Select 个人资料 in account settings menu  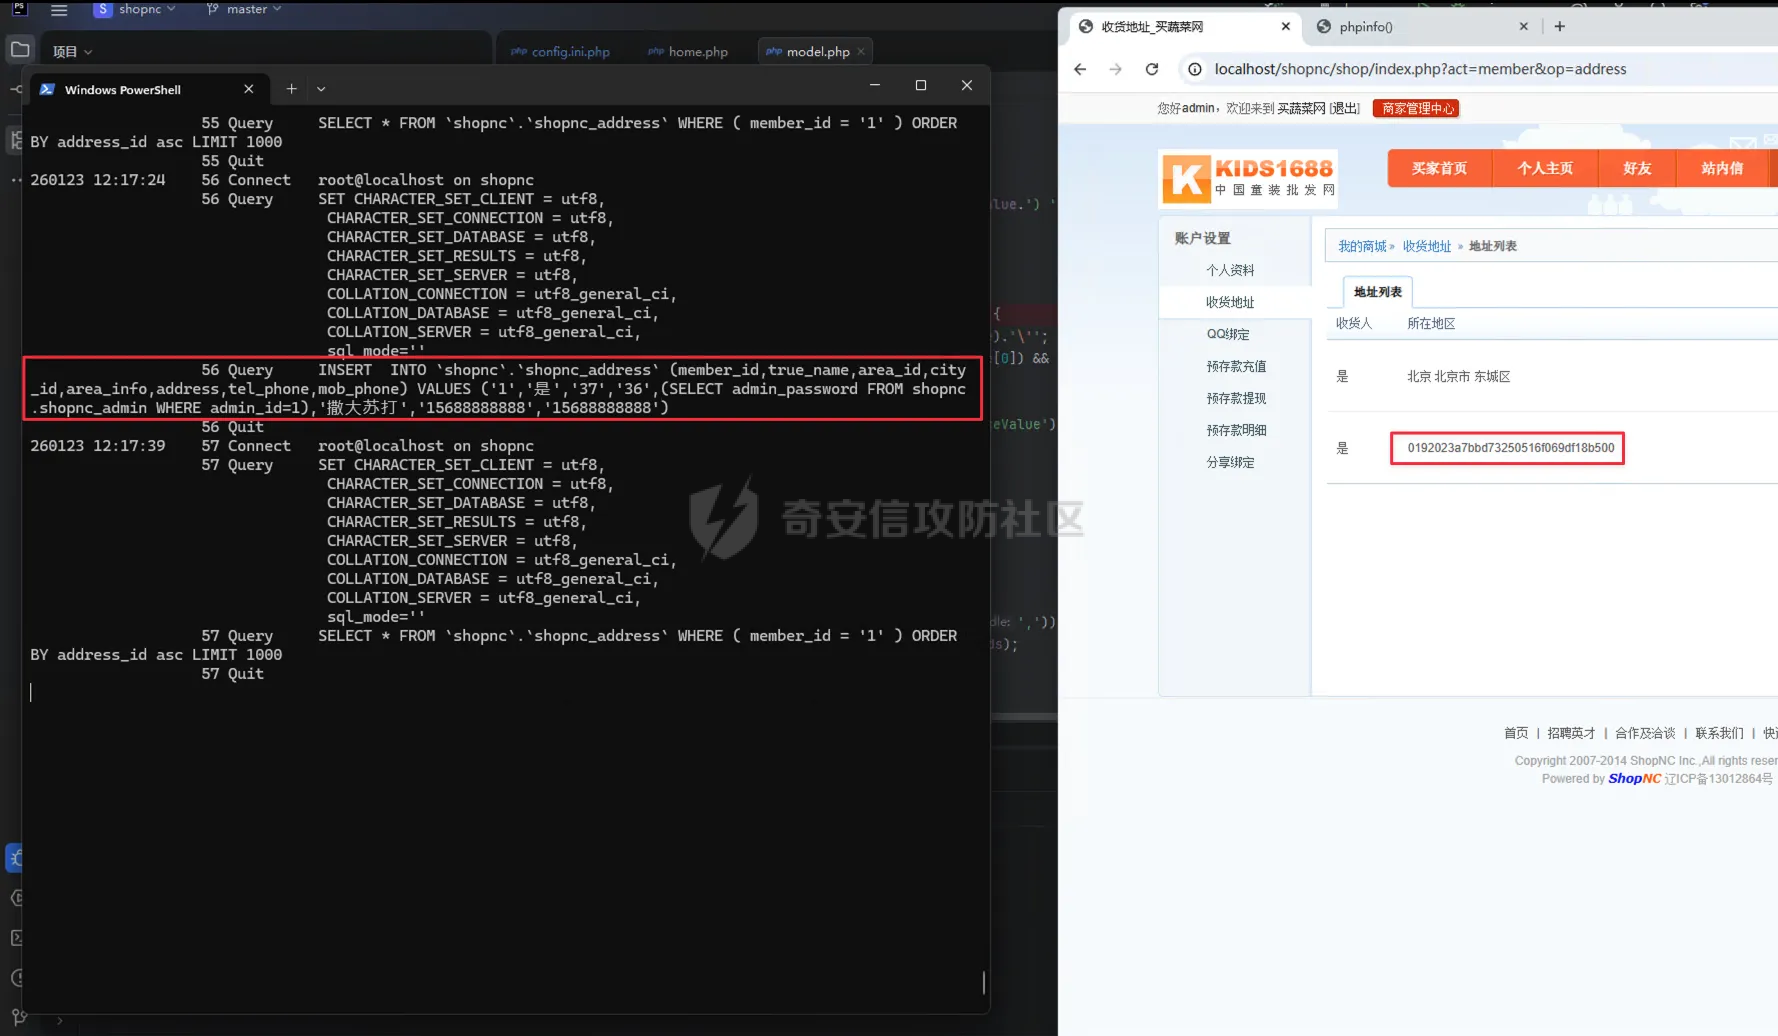pos(1230,270)
